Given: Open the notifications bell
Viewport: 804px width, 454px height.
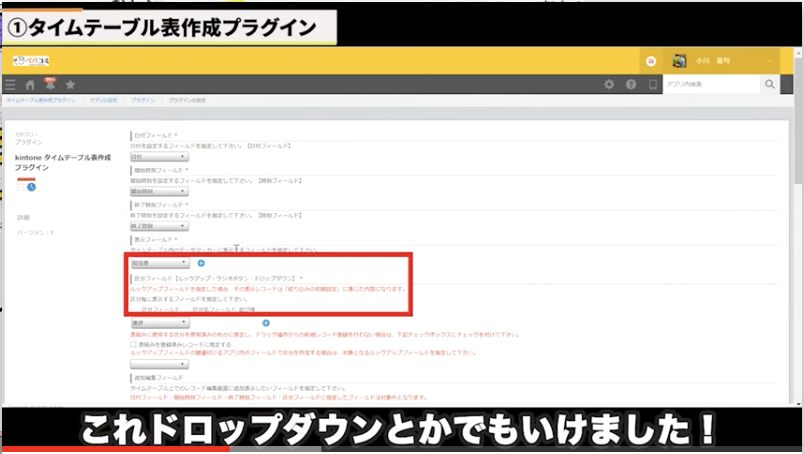Looking at the screenshot, I should [x=49, y=84].
